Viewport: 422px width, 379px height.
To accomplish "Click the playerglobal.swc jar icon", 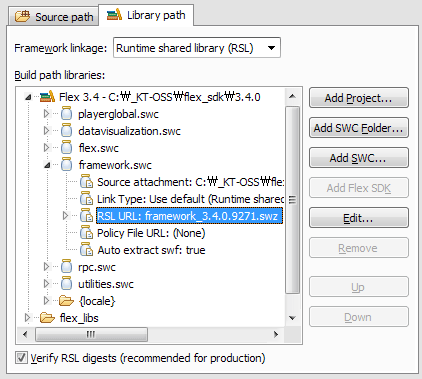I will [67, 114].
